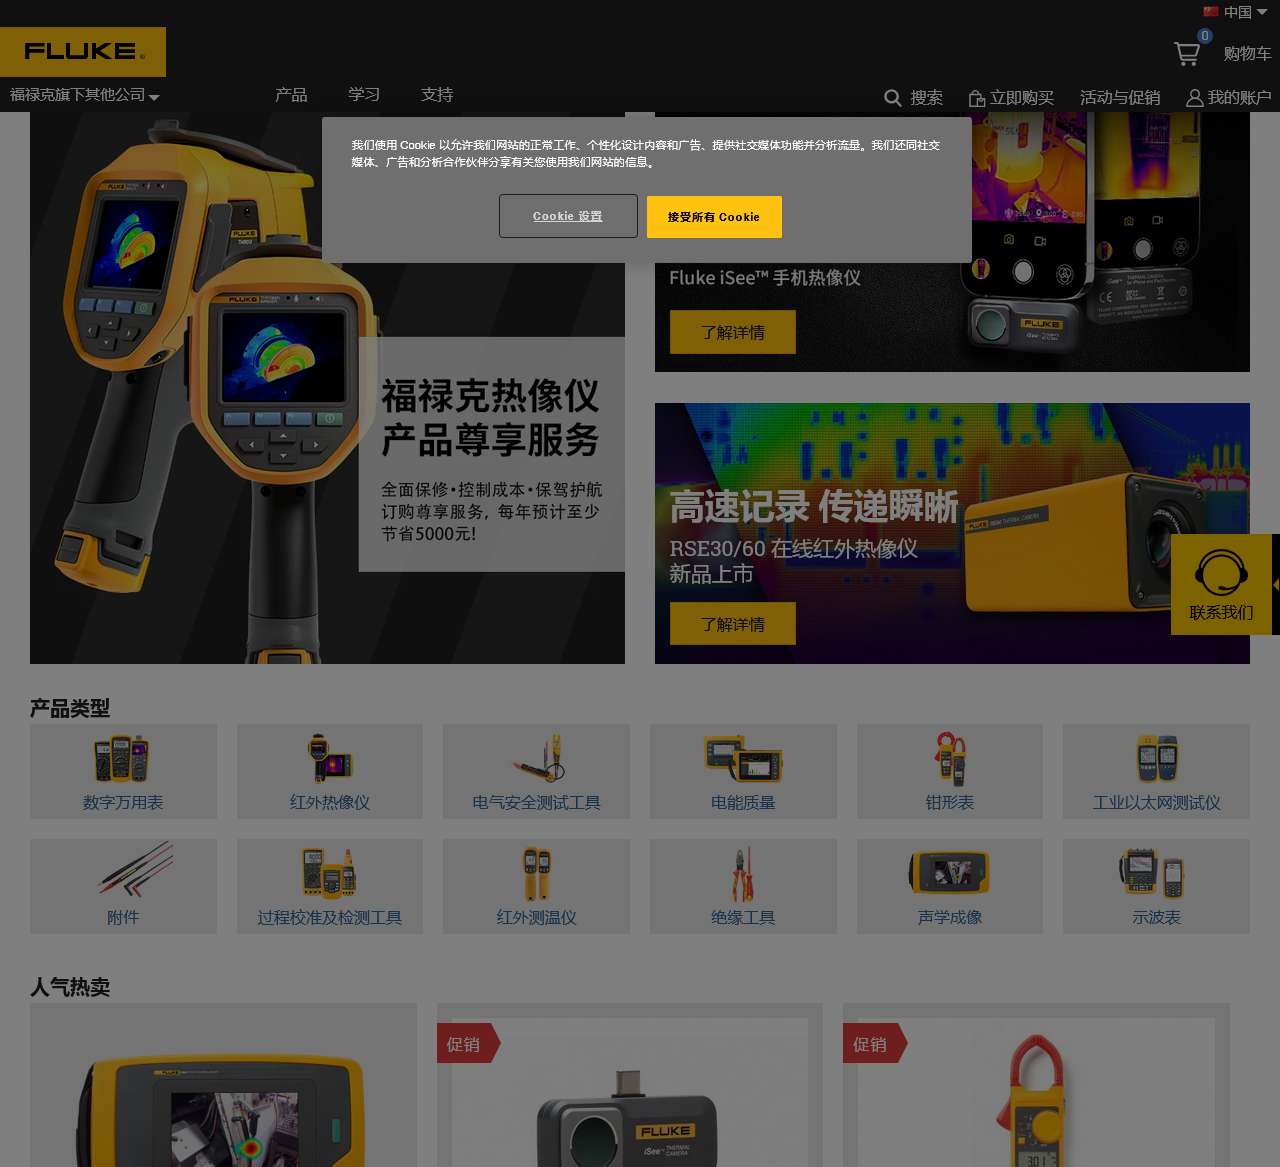Open the oscilloscope category icon
Screen dimensions: 1280x1167
[x=1155, y=873]
